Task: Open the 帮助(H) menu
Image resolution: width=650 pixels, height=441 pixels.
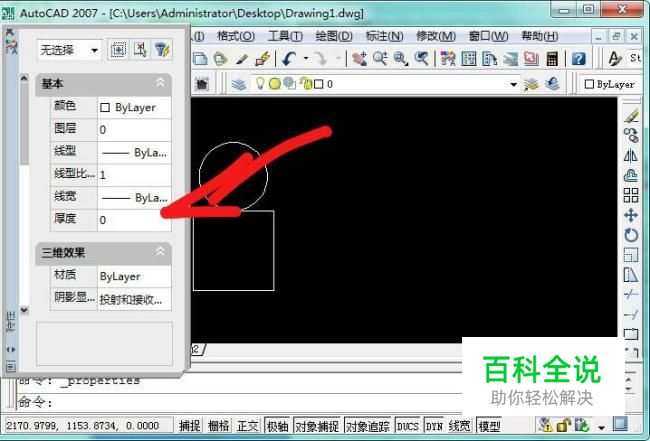Action: click(x=539, y=36)
